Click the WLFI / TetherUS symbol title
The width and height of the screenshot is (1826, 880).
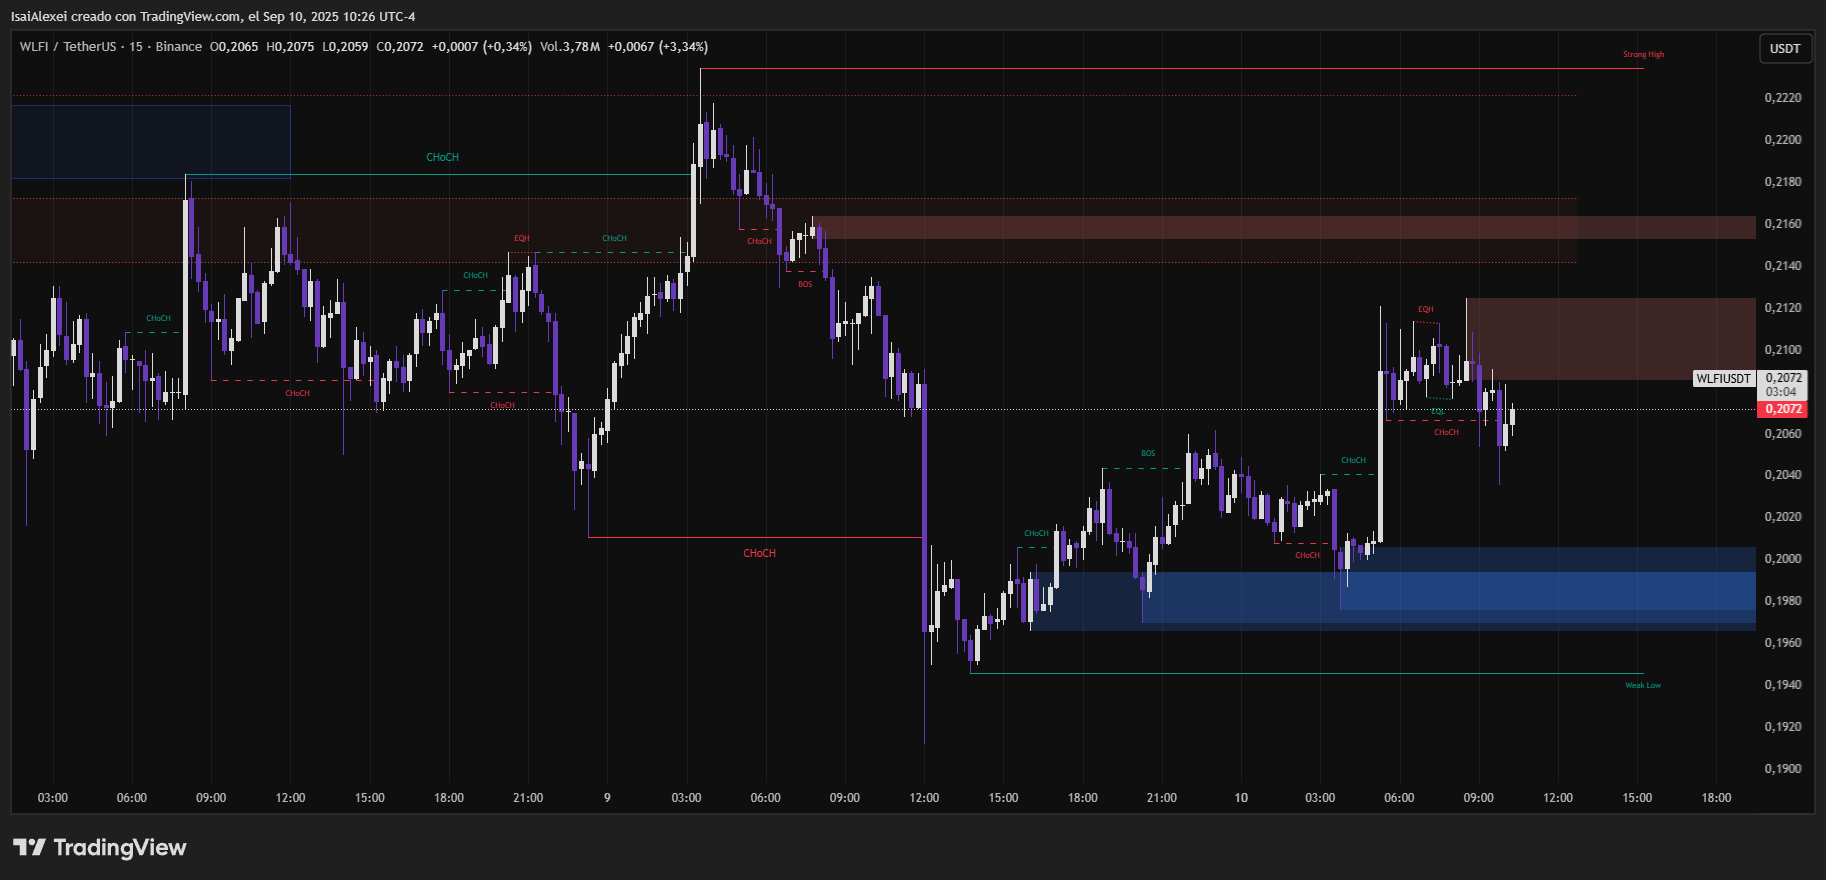coord(68,47)
